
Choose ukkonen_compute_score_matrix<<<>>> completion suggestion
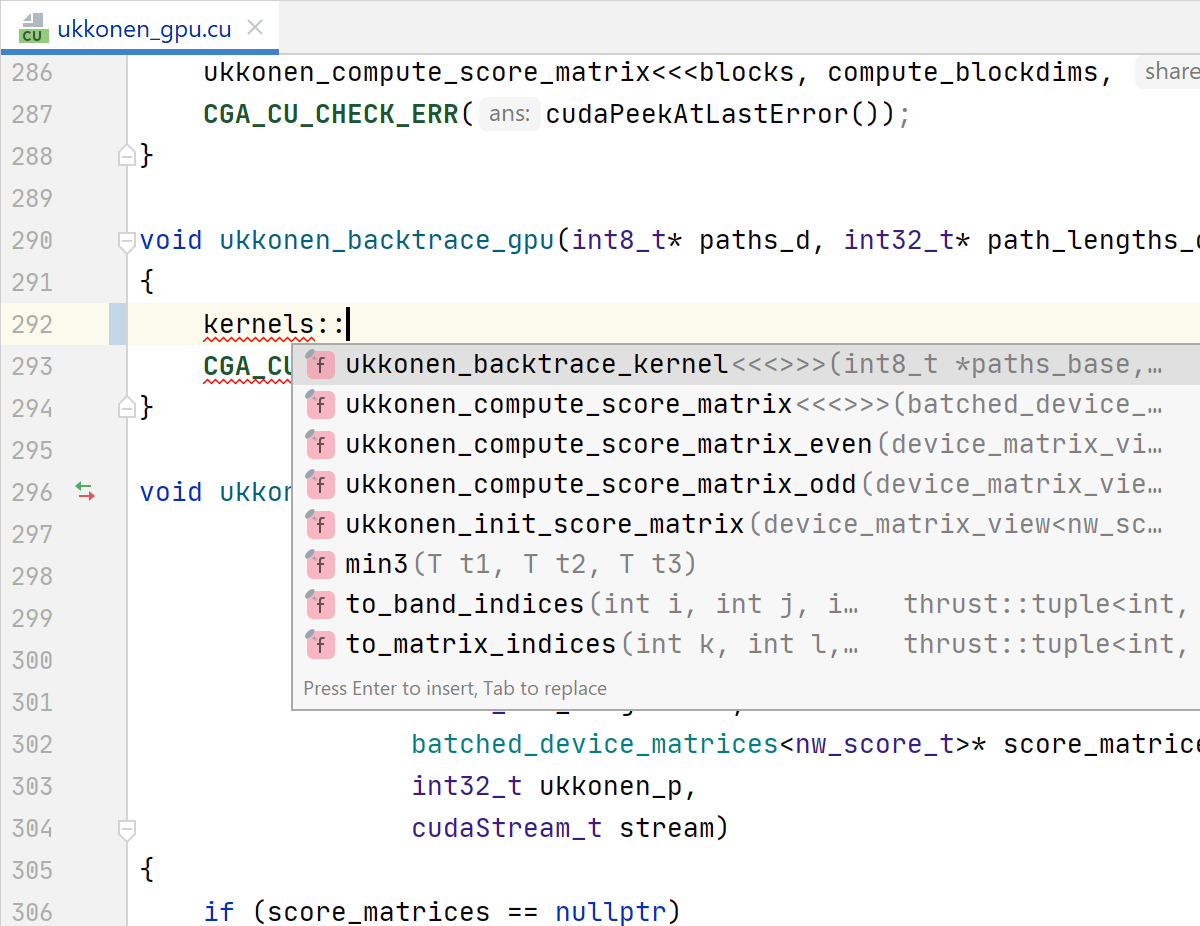(x=746, y=405)
